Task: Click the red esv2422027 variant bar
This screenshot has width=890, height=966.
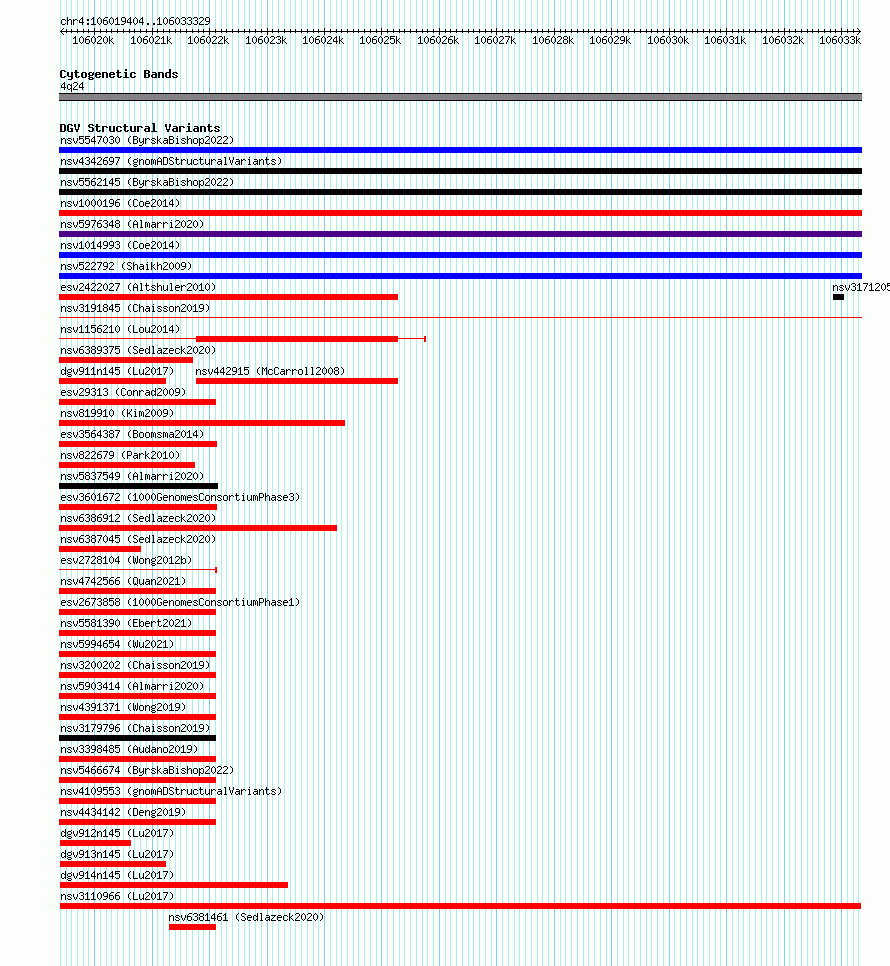Action: click(229, 297)
